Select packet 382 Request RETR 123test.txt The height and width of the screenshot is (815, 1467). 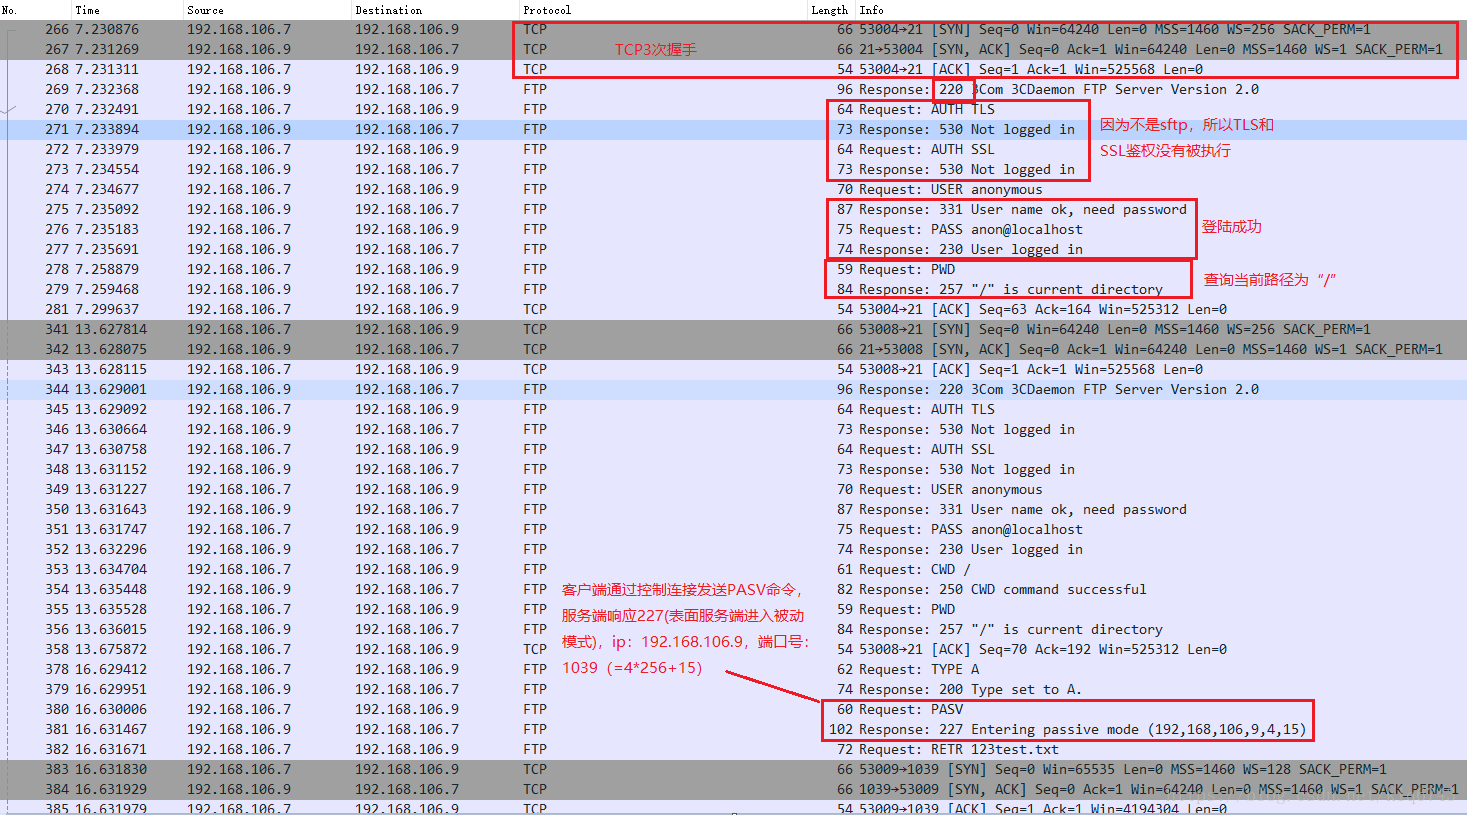pyautogui.click(x=733, y=749)
